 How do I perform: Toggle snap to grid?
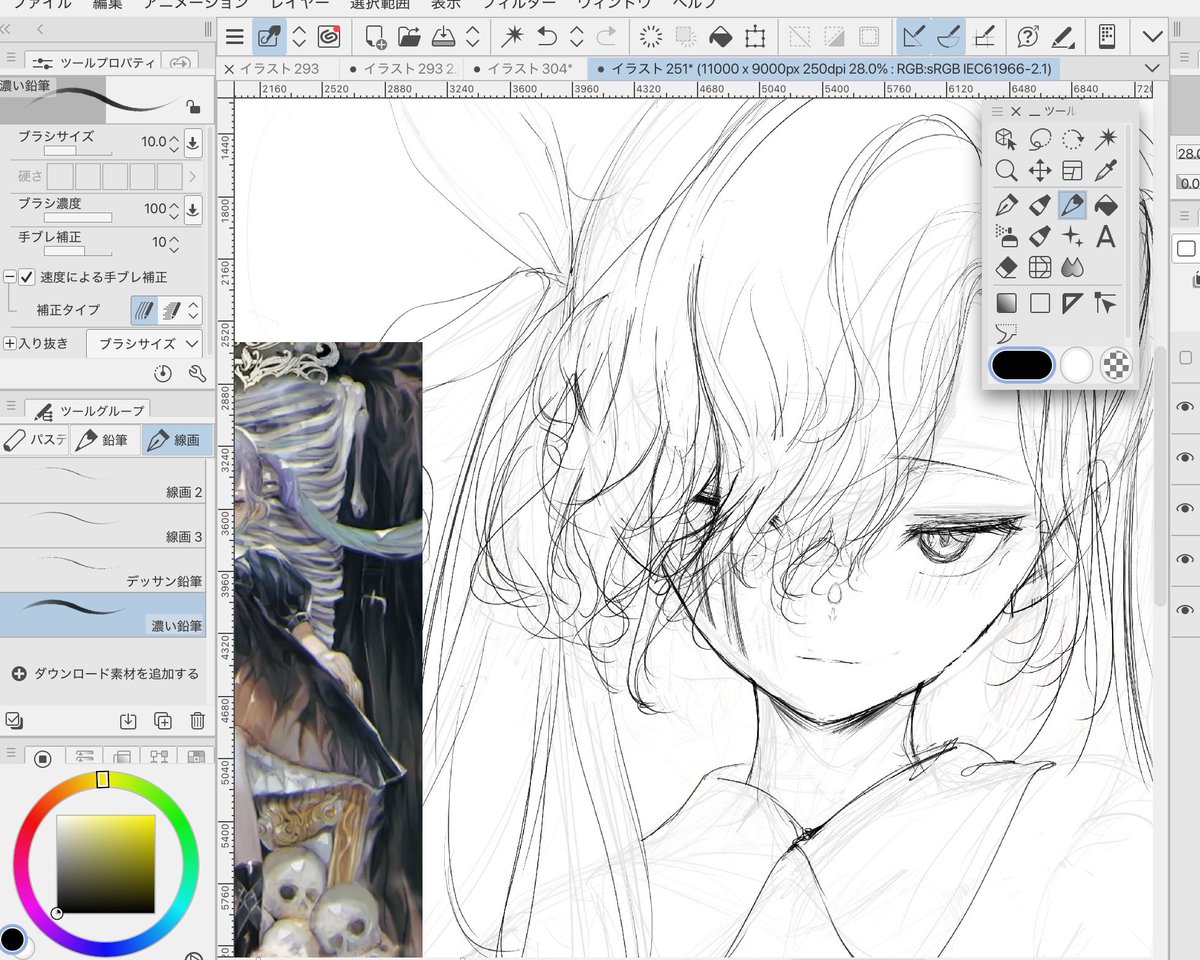pos(983,37)
